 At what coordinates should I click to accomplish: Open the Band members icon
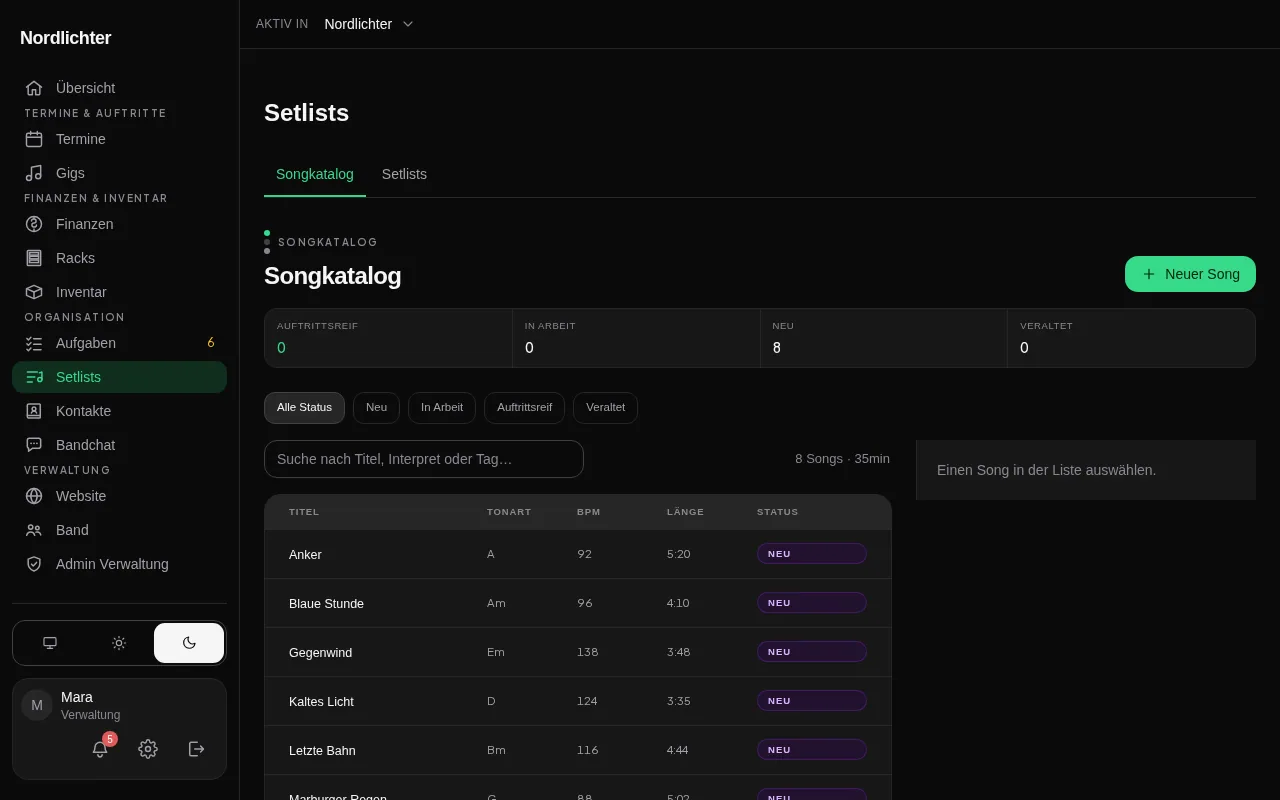[x=34, y=530]
